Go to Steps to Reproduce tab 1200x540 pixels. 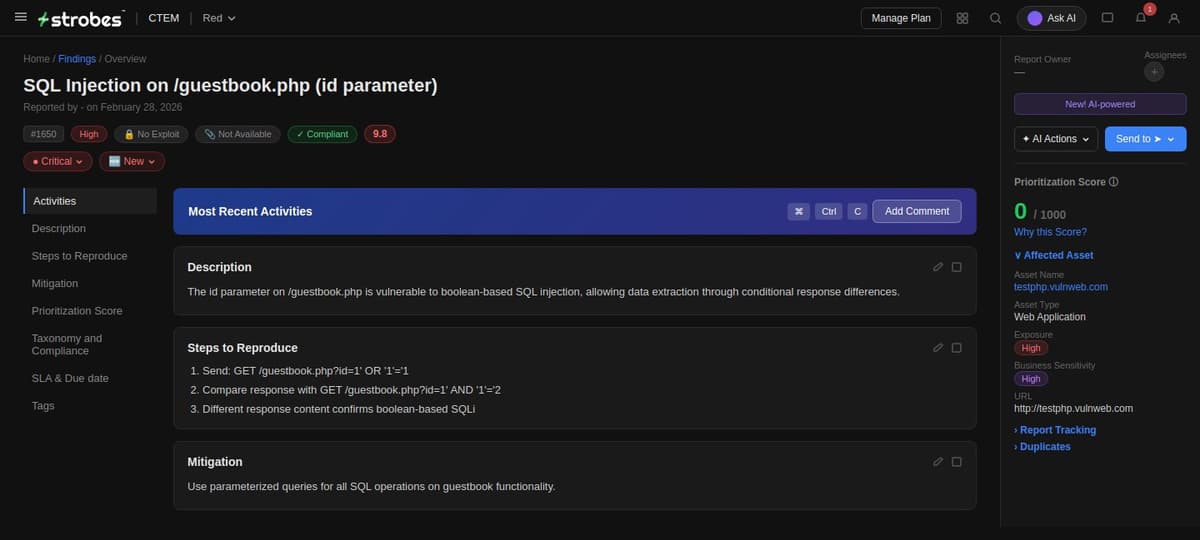coord(90,256)
